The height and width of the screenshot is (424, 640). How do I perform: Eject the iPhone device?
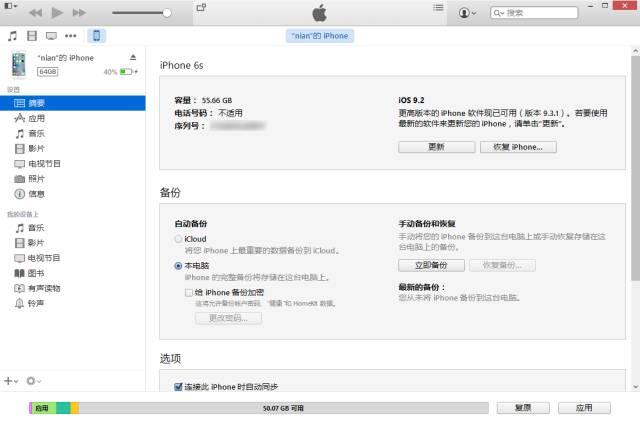[x=133, y=57]
